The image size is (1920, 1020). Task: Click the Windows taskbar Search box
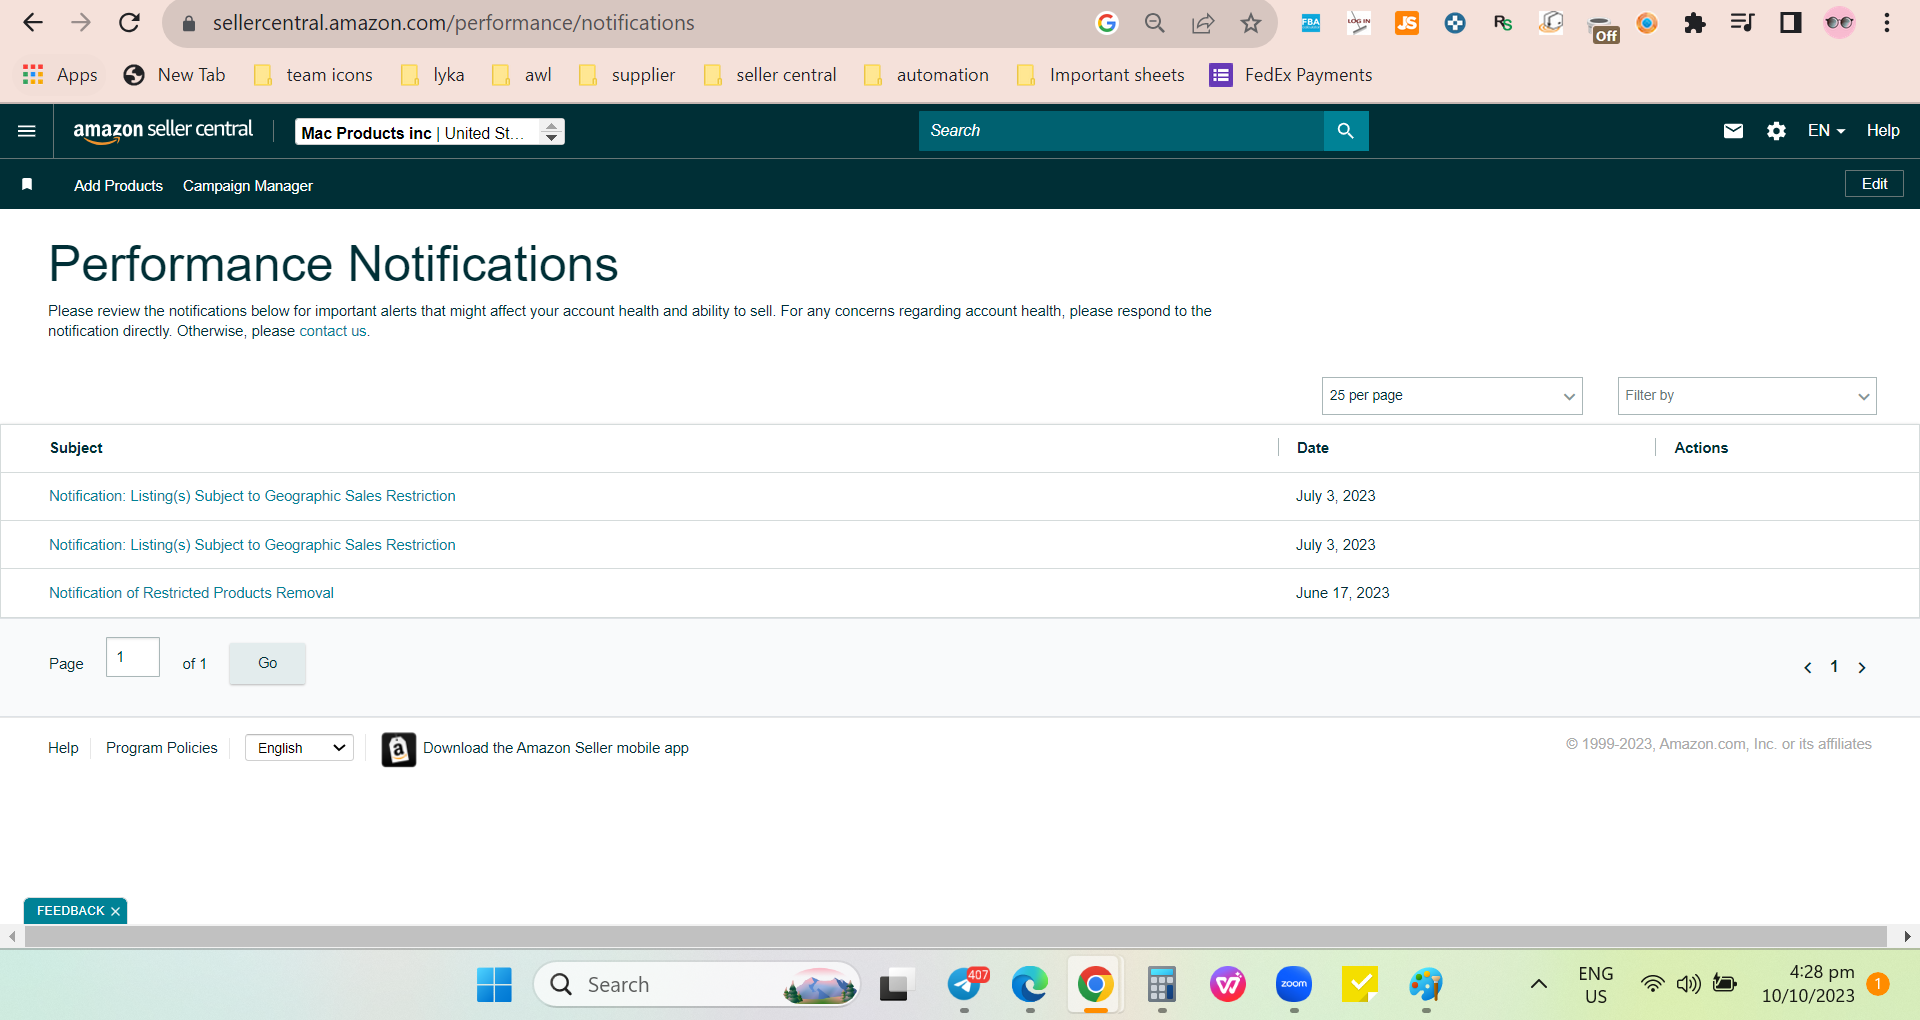click(697, 985)
